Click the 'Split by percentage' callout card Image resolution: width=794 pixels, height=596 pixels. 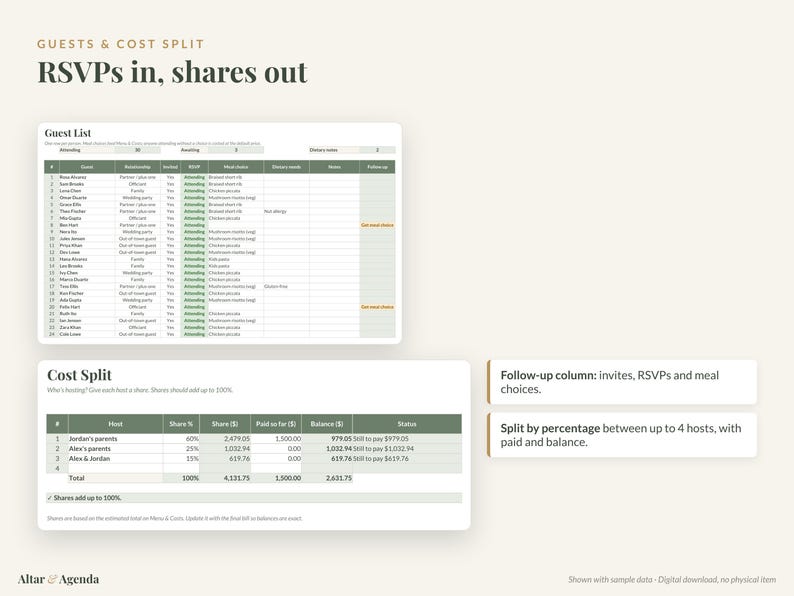pos(622,435)
